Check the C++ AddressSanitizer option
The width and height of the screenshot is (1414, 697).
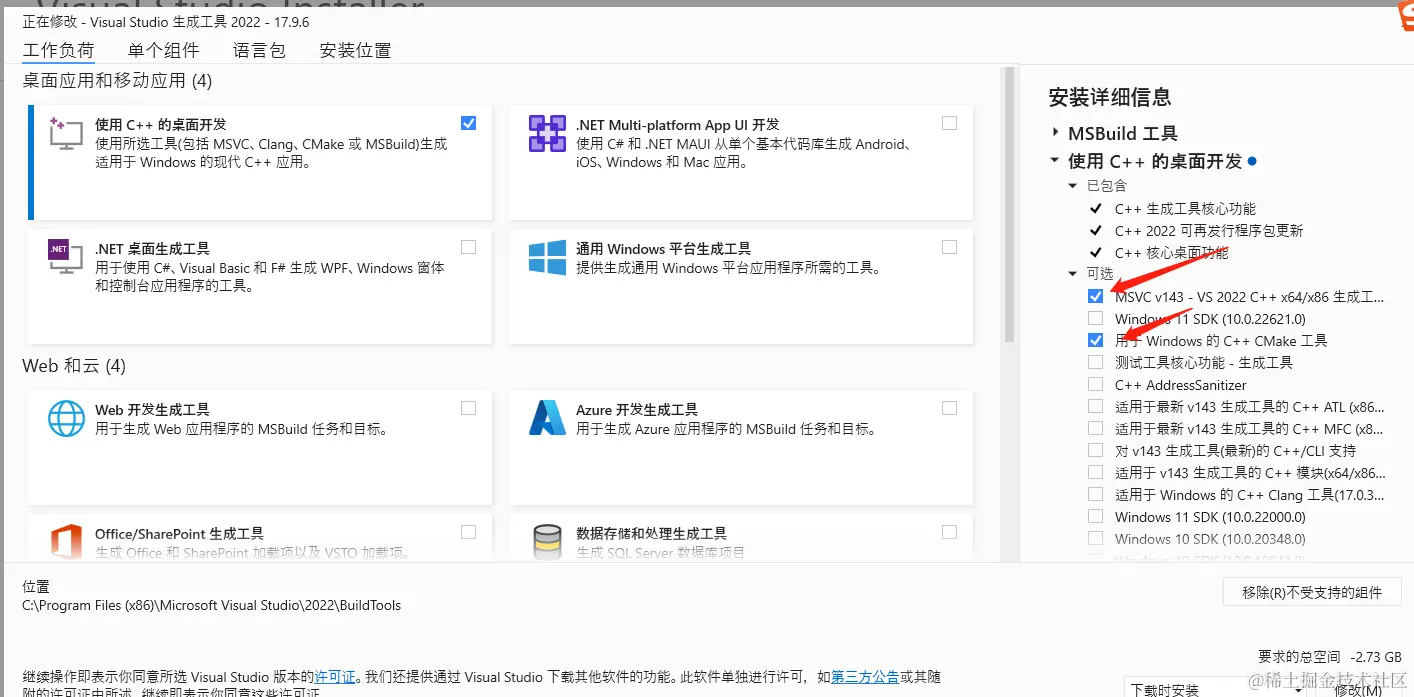pyautogui.click(x=1096, y=384)
